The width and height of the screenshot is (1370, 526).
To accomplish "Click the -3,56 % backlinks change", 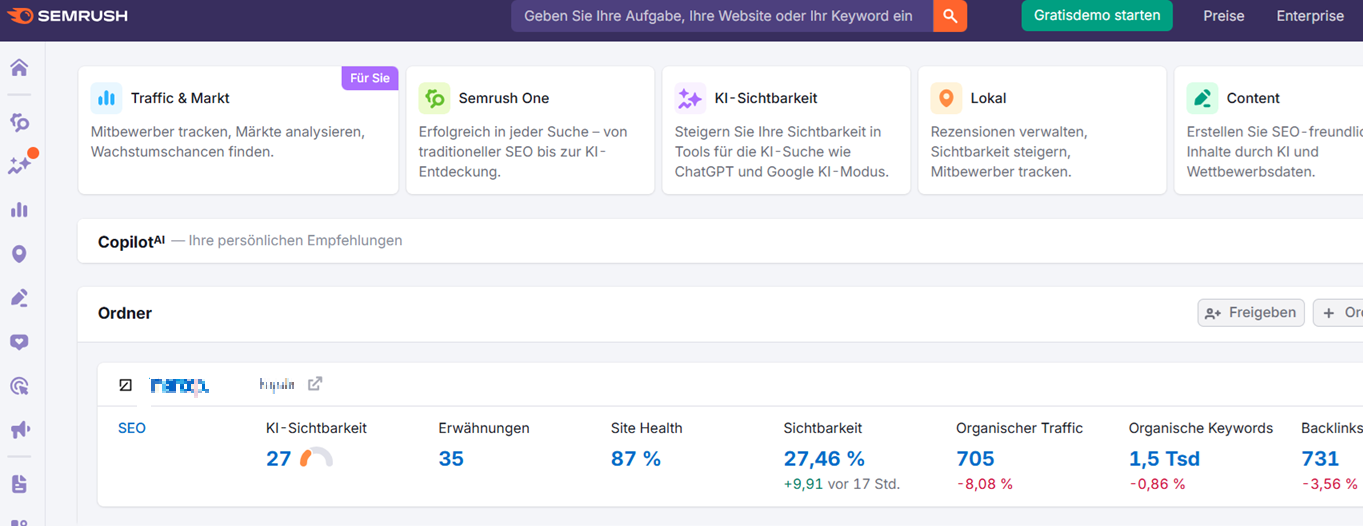I will pos(1330,484).
